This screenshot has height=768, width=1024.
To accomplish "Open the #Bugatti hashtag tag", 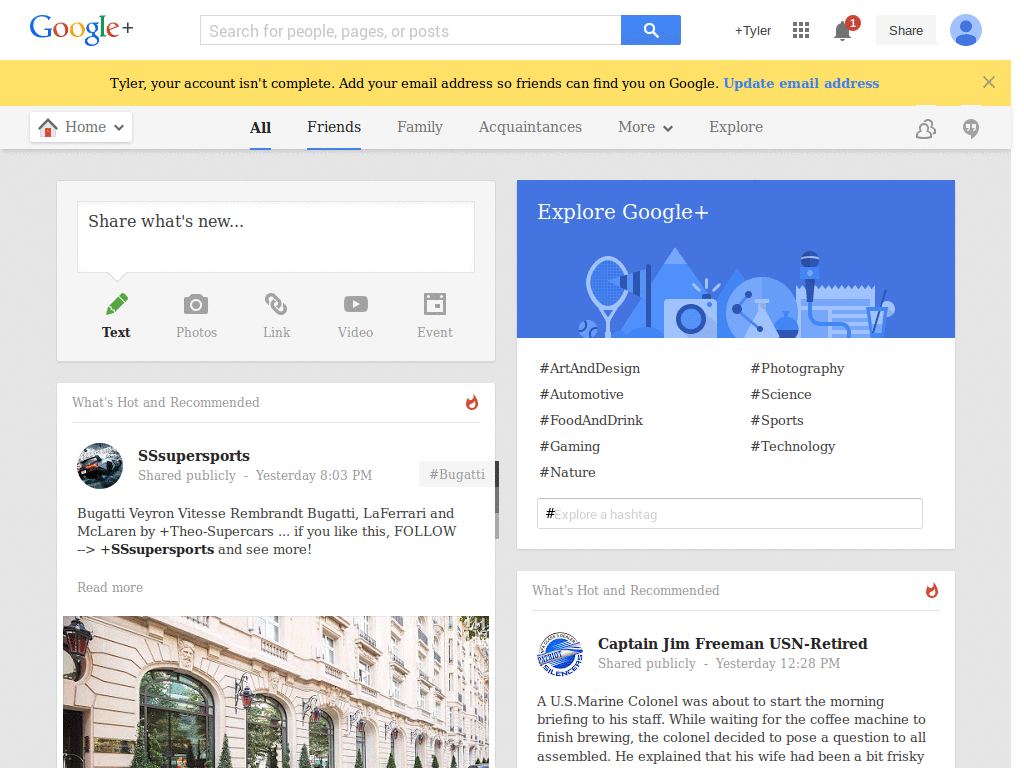I will tap(457, 474).
